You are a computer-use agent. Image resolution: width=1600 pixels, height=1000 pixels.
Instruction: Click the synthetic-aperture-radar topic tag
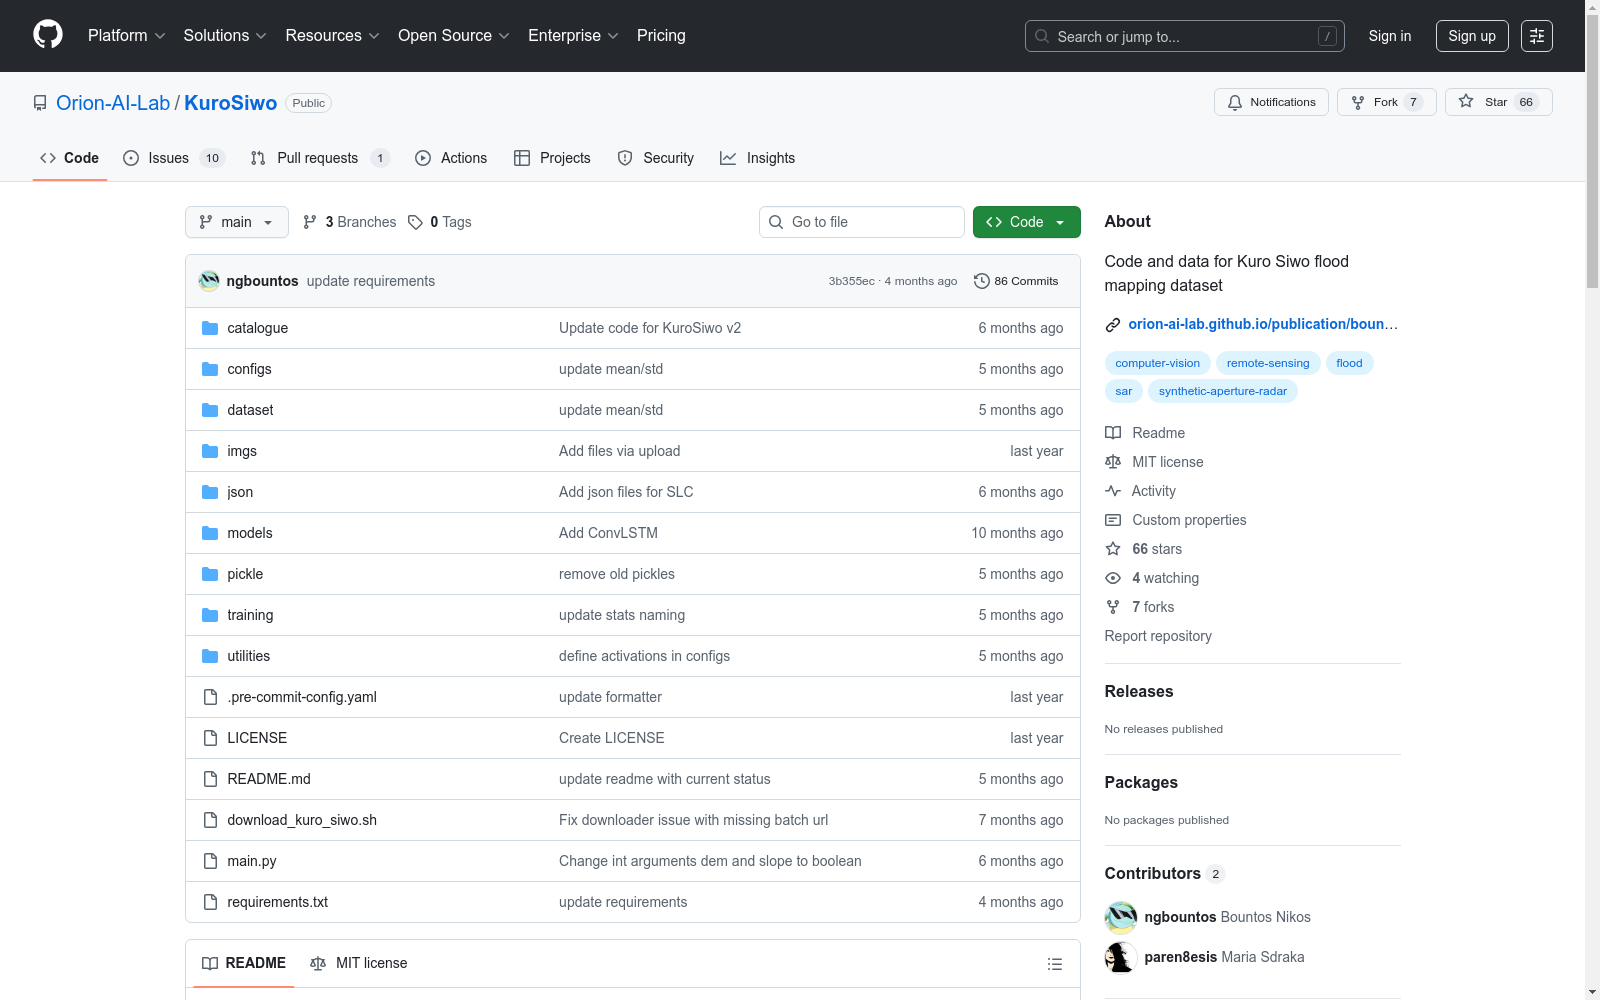click(x=1223, y=391)
